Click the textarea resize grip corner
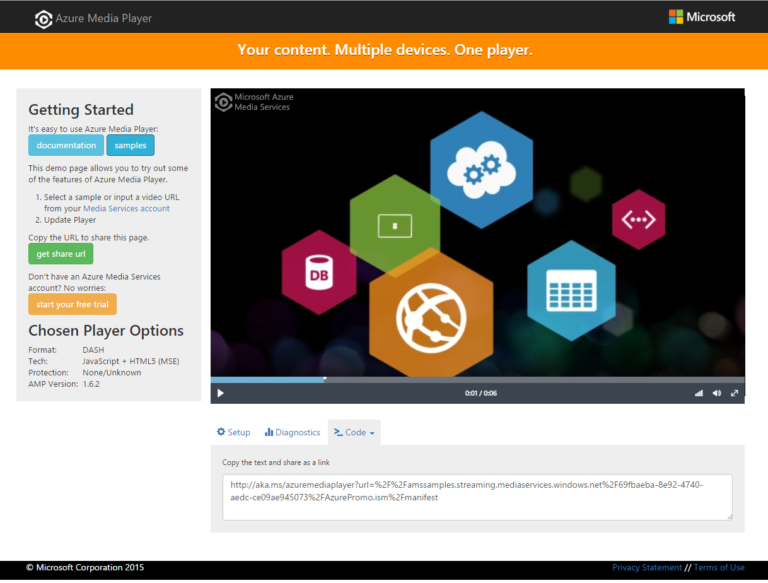This screenshot has height=583, width=768. click(x=729, y=516)
